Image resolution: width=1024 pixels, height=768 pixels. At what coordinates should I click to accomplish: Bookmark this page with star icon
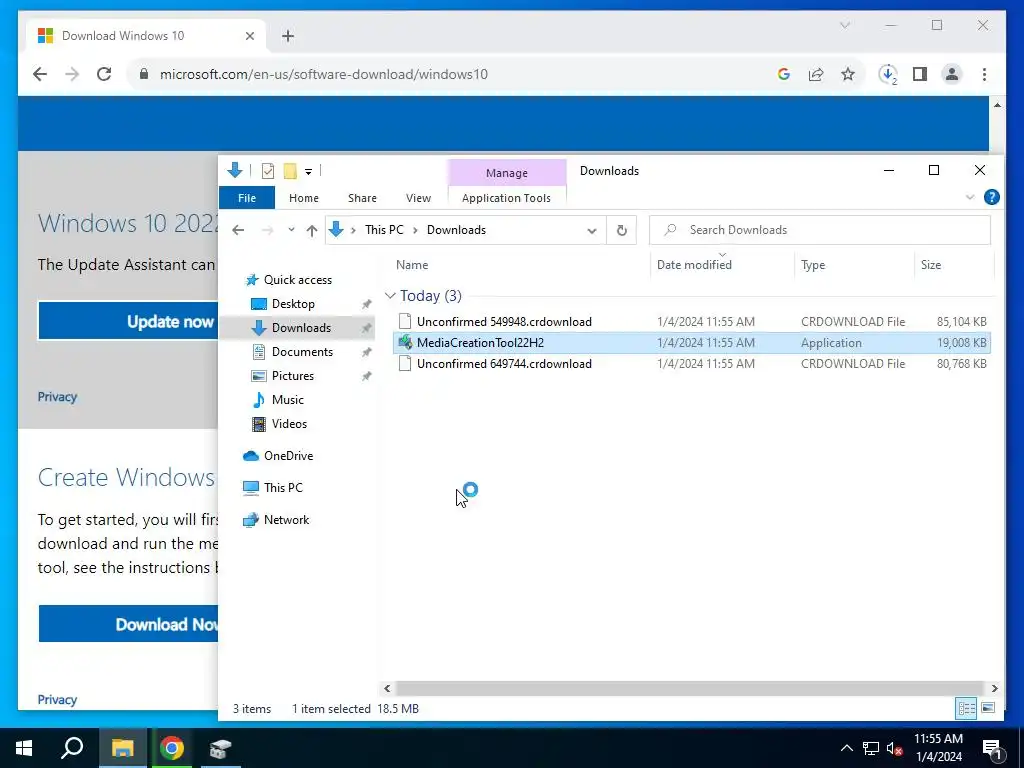pyautogui.click(x=848, y=74)
